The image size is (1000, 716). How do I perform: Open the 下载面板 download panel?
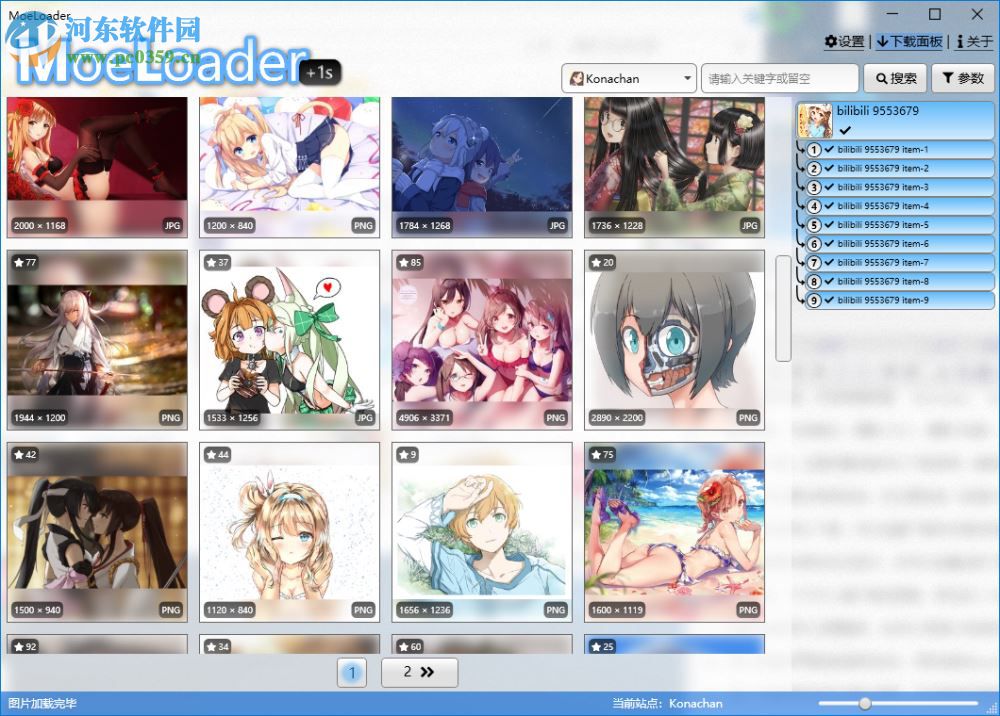(x=909, y=41)
